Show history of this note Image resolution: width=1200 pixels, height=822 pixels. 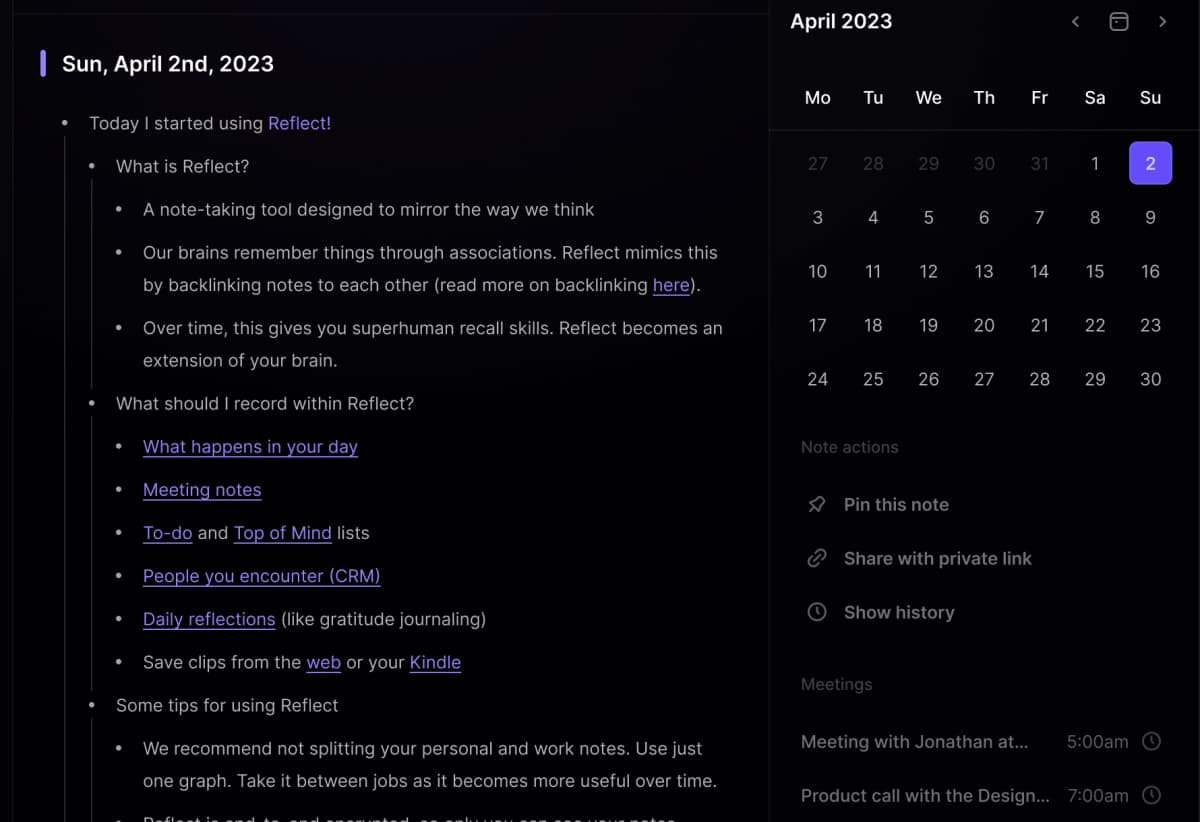click(x=899, y=613)
